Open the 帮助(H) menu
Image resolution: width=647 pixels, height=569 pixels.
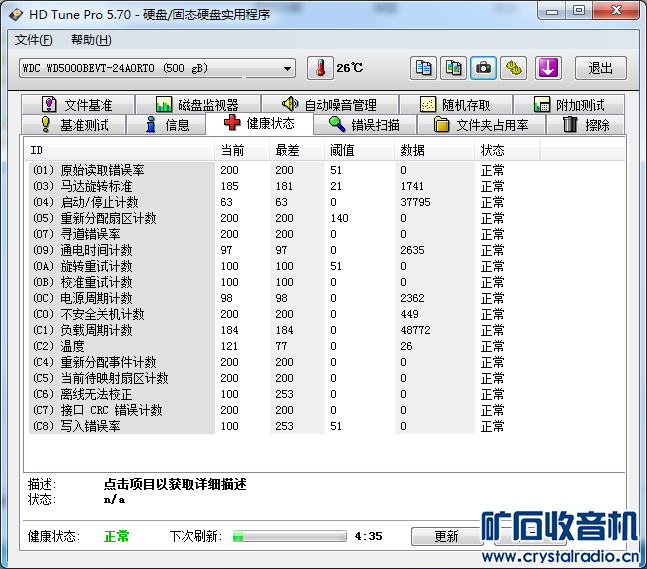[91, 40]
